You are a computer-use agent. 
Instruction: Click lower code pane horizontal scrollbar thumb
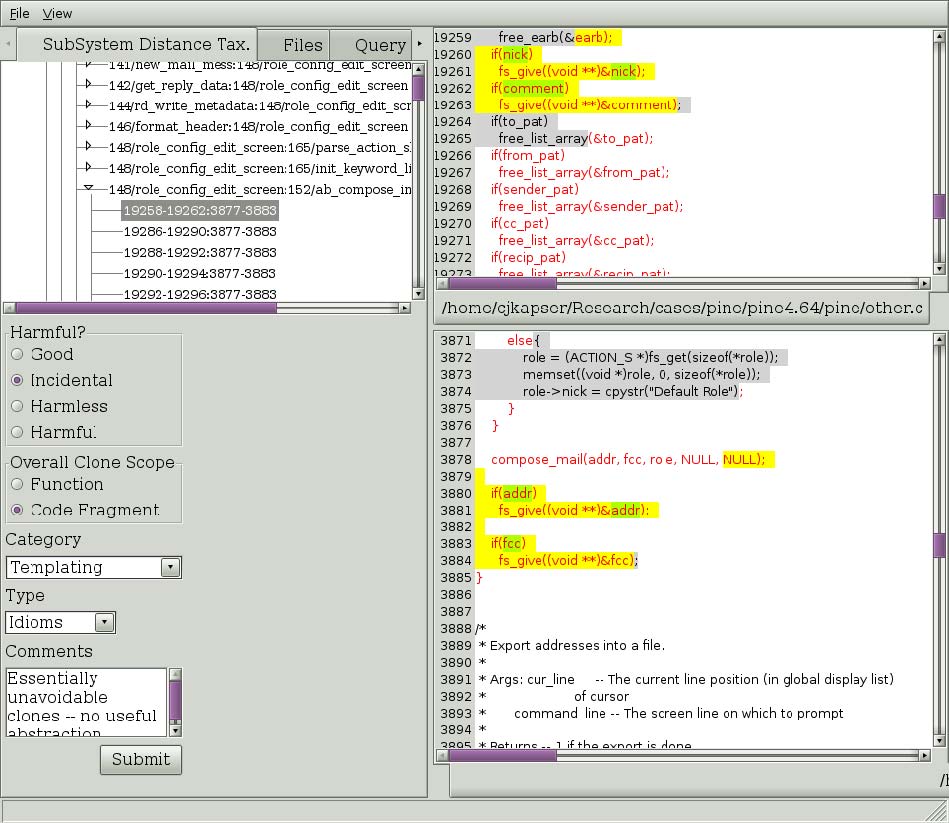(x=502, y=755)
